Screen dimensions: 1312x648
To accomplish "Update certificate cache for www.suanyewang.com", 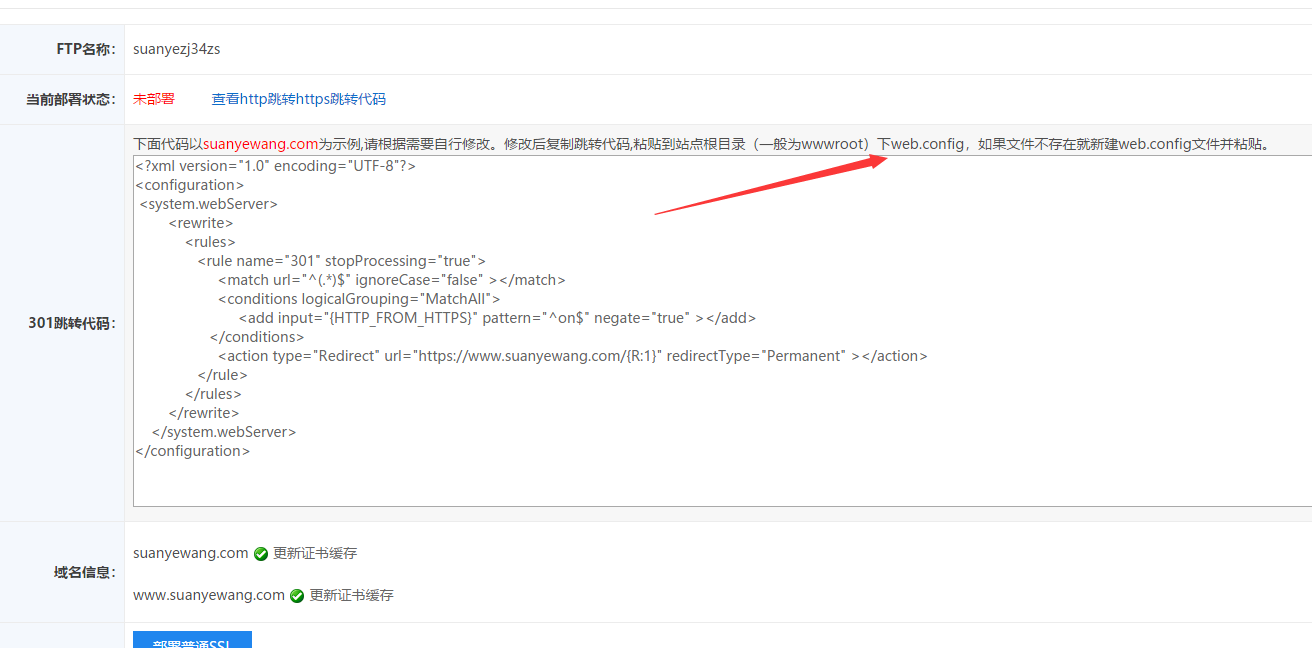I will coord(351,595).
